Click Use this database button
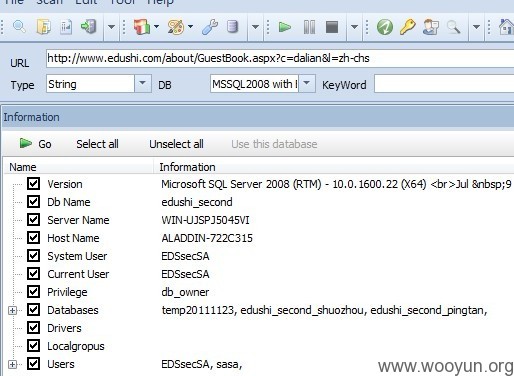Viewport: 514px width, 376px height. click(x=274, y=144)
